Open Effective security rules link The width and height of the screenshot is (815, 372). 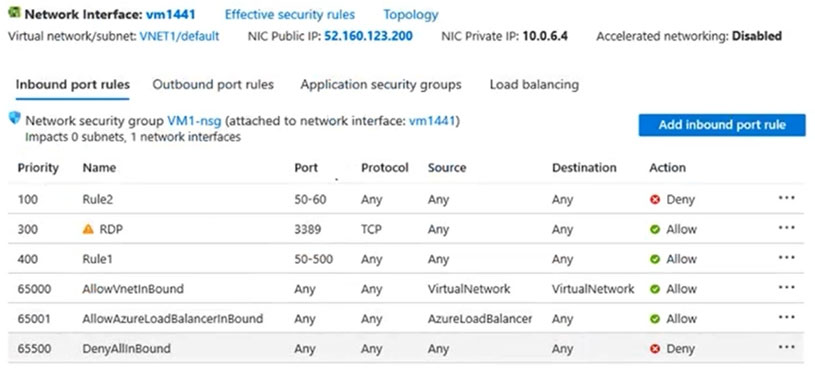(x=290, y=15)
